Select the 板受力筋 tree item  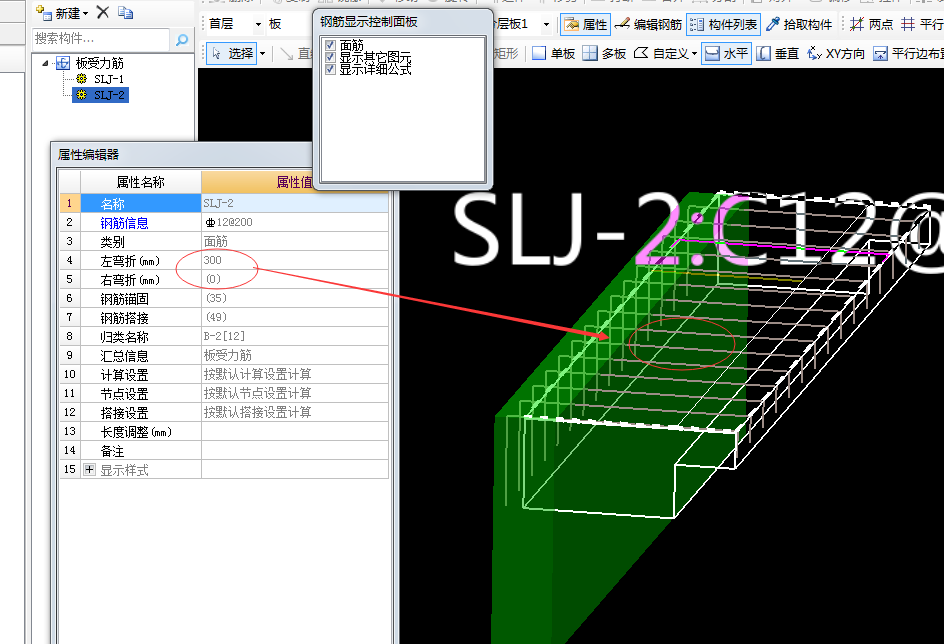coord(99,63)
